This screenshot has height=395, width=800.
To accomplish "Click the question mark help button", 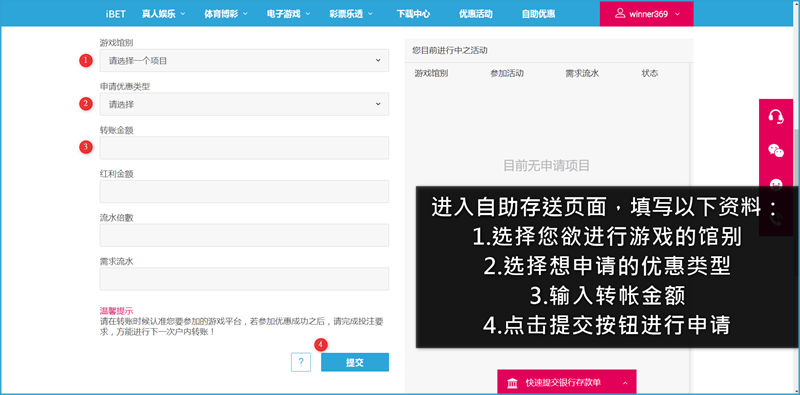I will point(301,362).
